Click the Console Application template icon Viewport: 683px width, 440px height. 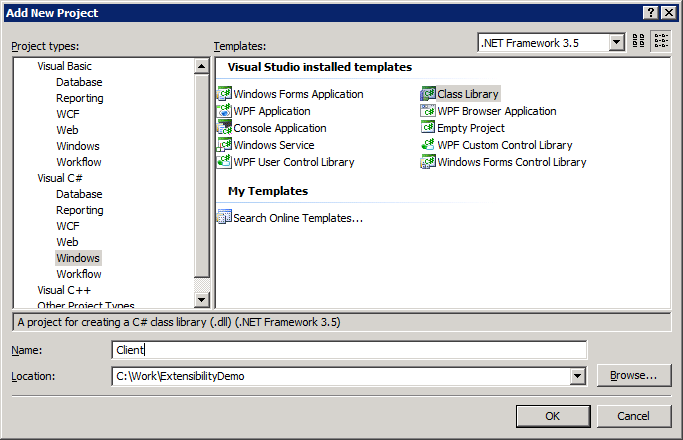pyautogui.click(x=224, y=128)
